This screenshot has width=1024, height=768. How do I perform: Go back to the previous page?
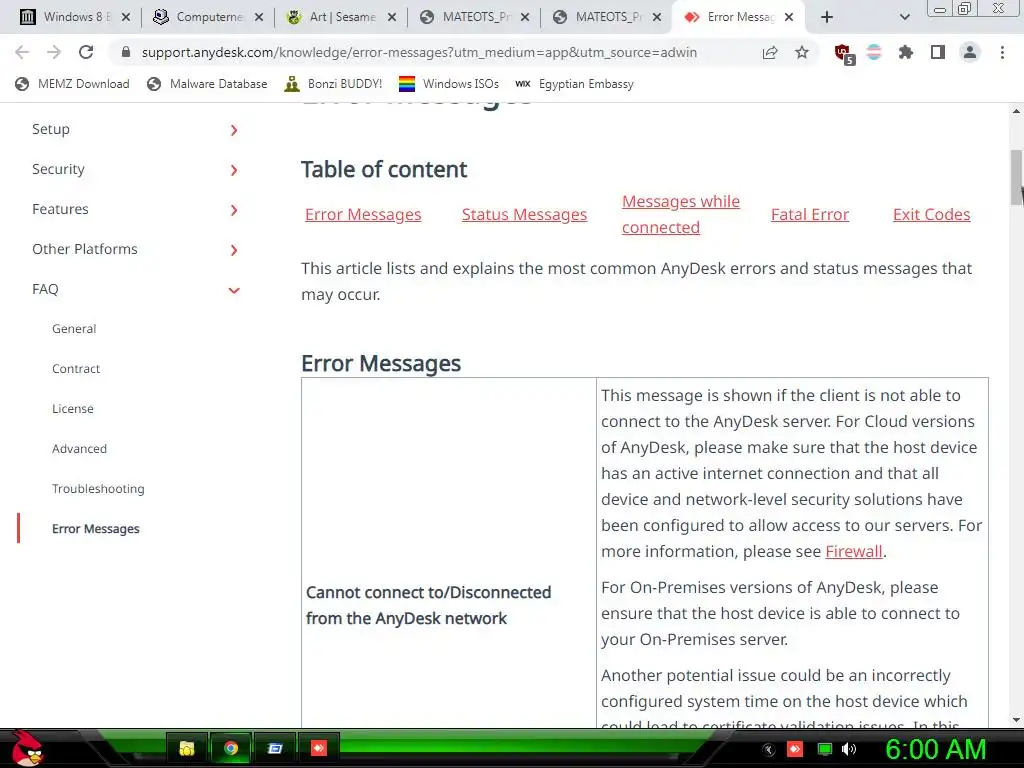(x=22, y=52)
